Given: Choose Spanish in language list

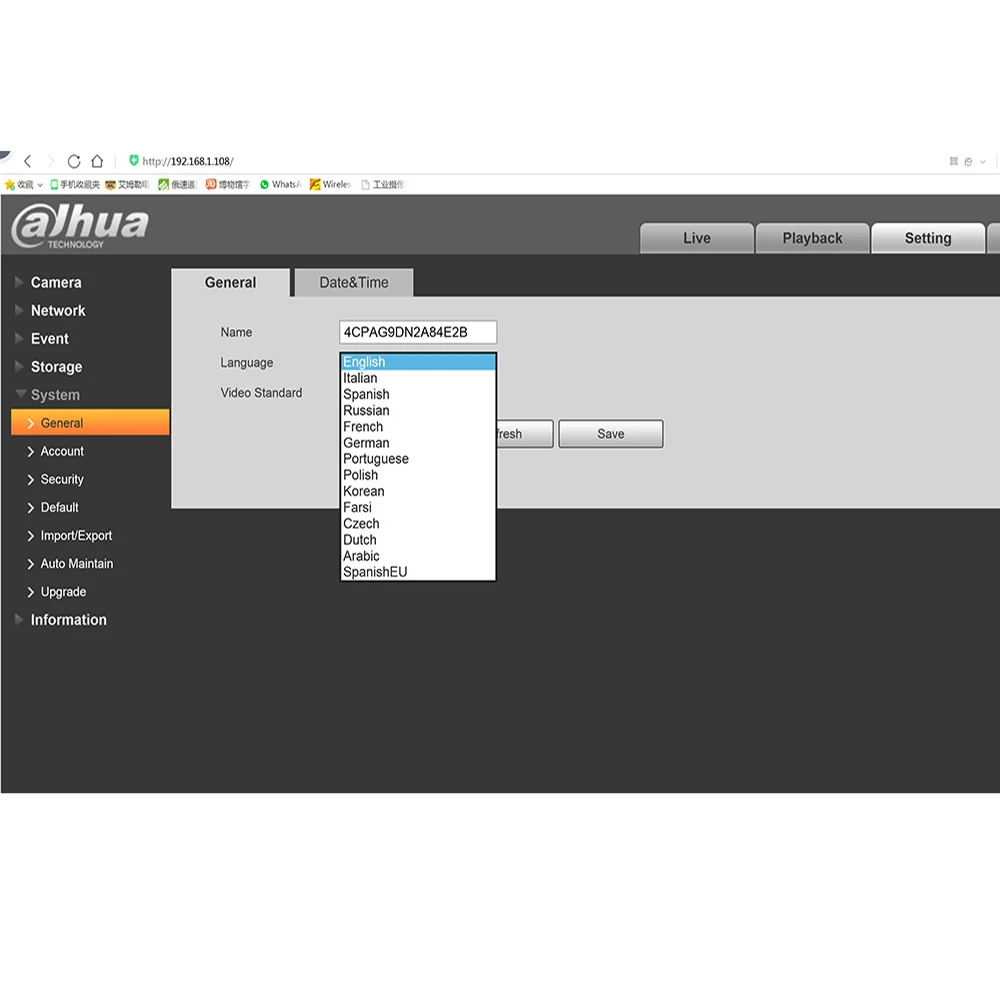Looking at the screenshot, I should pyautogui.click(x=418, y=394).
